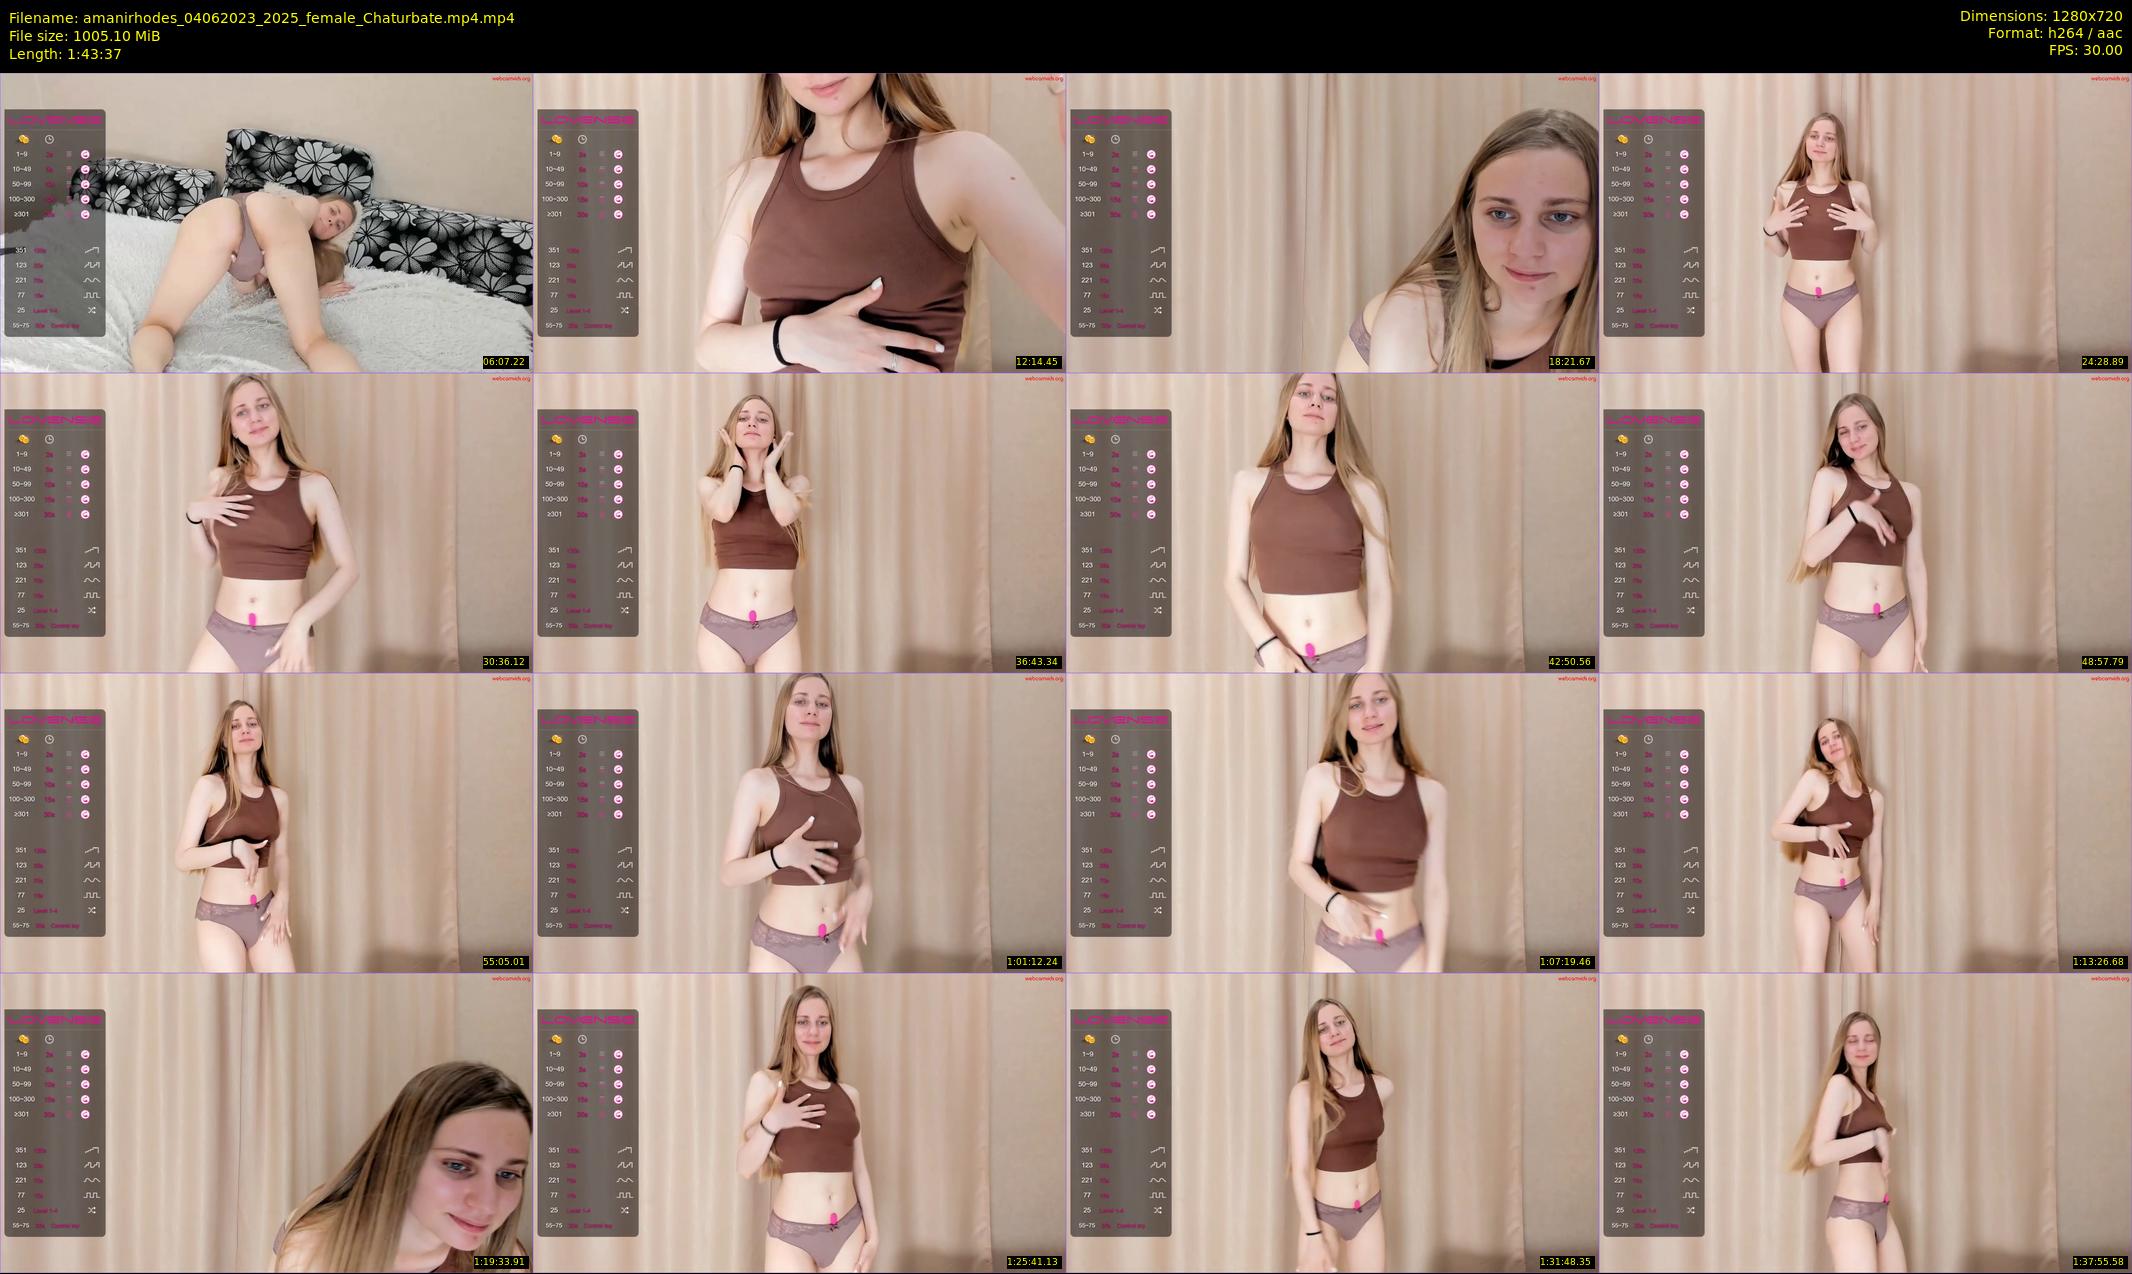Click the 24:28.89 timestamp label
The width and height of the screenshot is (2132, 1274).
(x=2105, y=362)
